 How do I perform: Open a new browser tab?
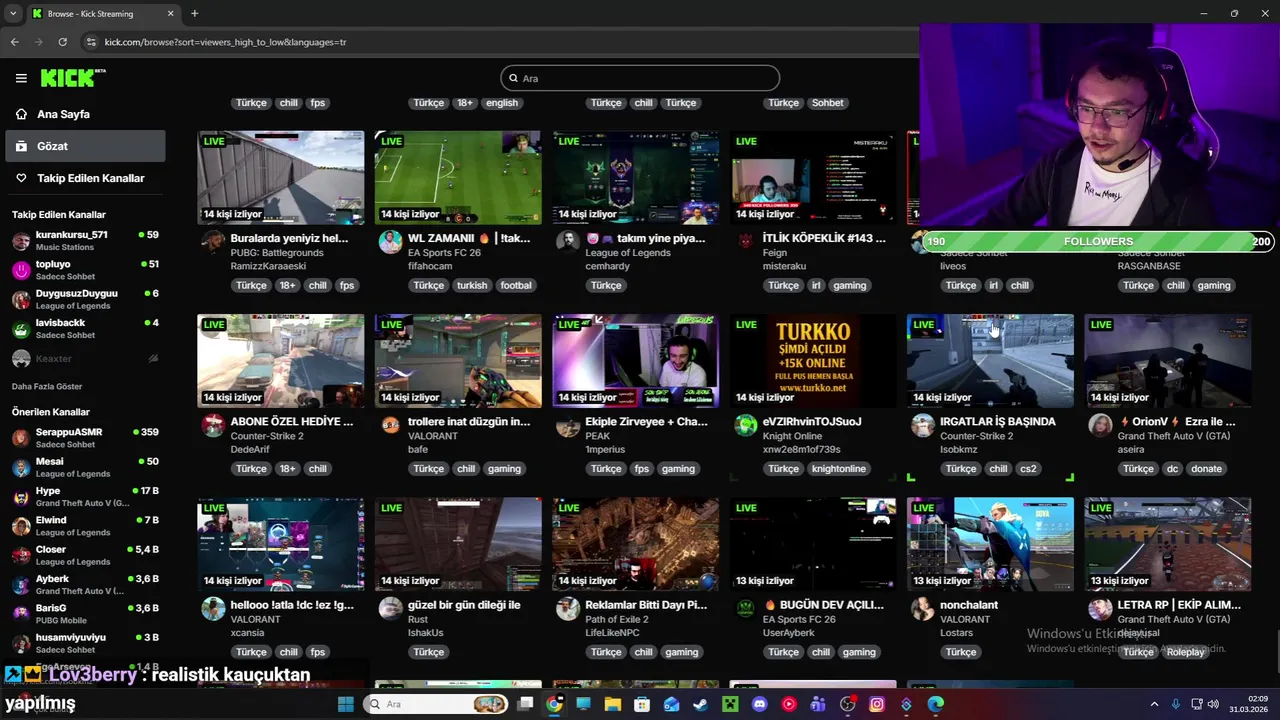194,13
